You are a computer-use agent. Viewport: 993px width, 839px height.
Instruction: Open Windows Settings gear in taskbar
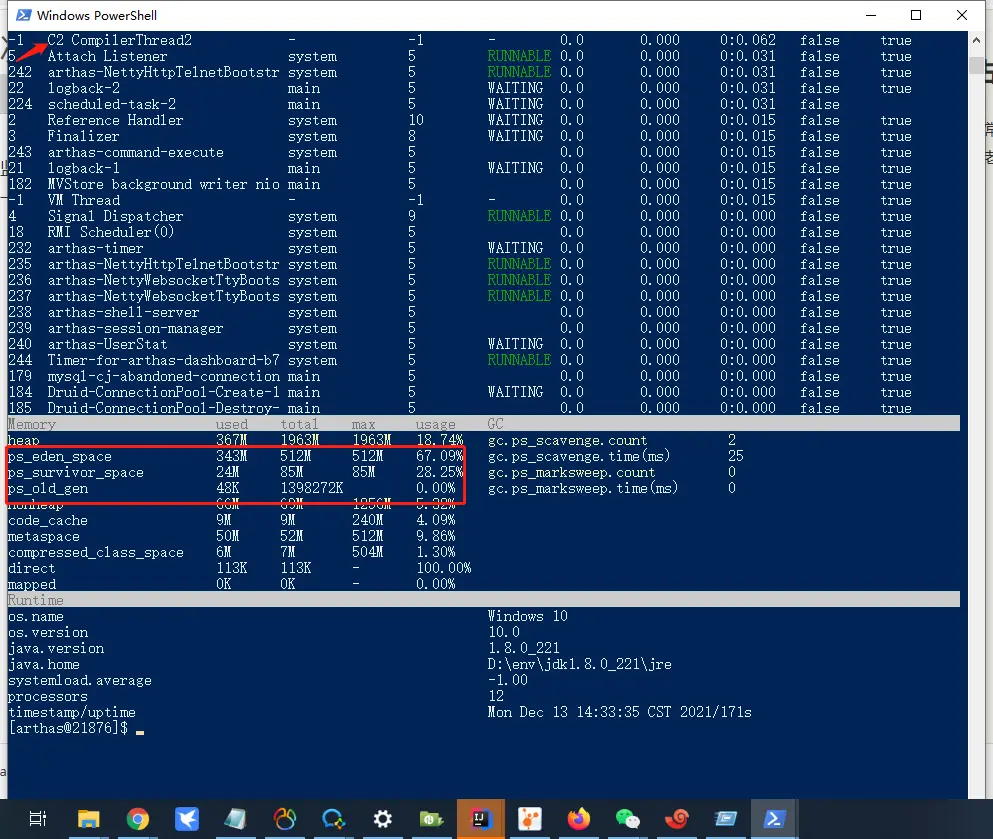(x=383, y=819)
